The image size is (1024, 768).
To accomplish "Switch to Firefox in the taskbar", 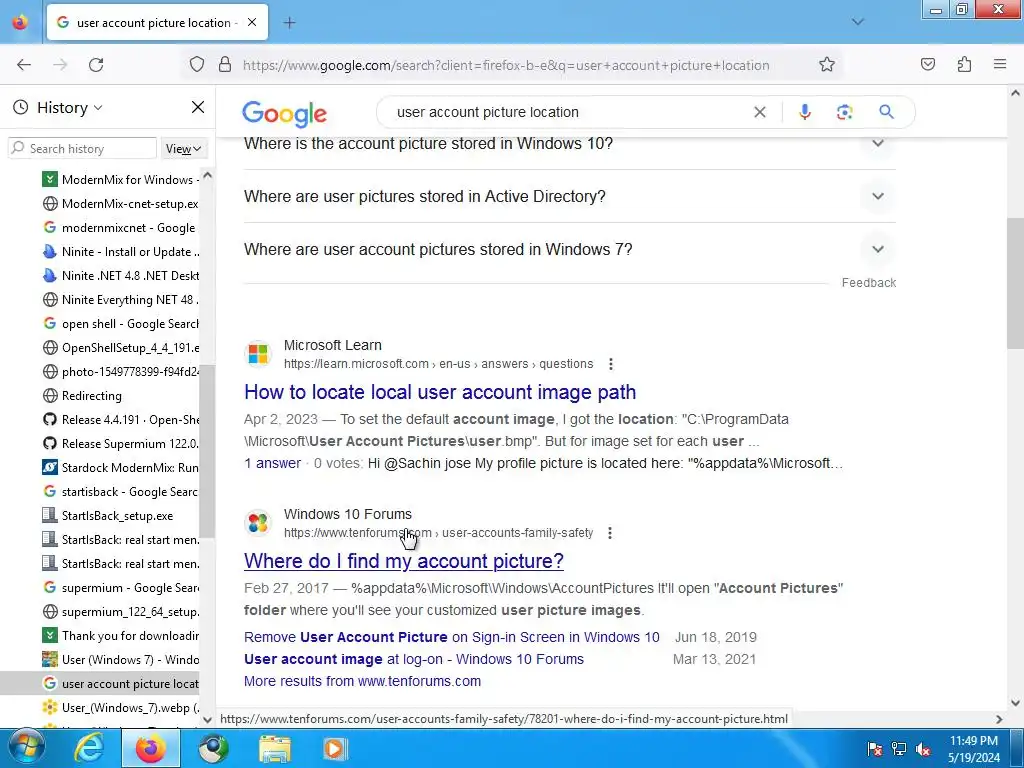I will [x=150, y=749].
